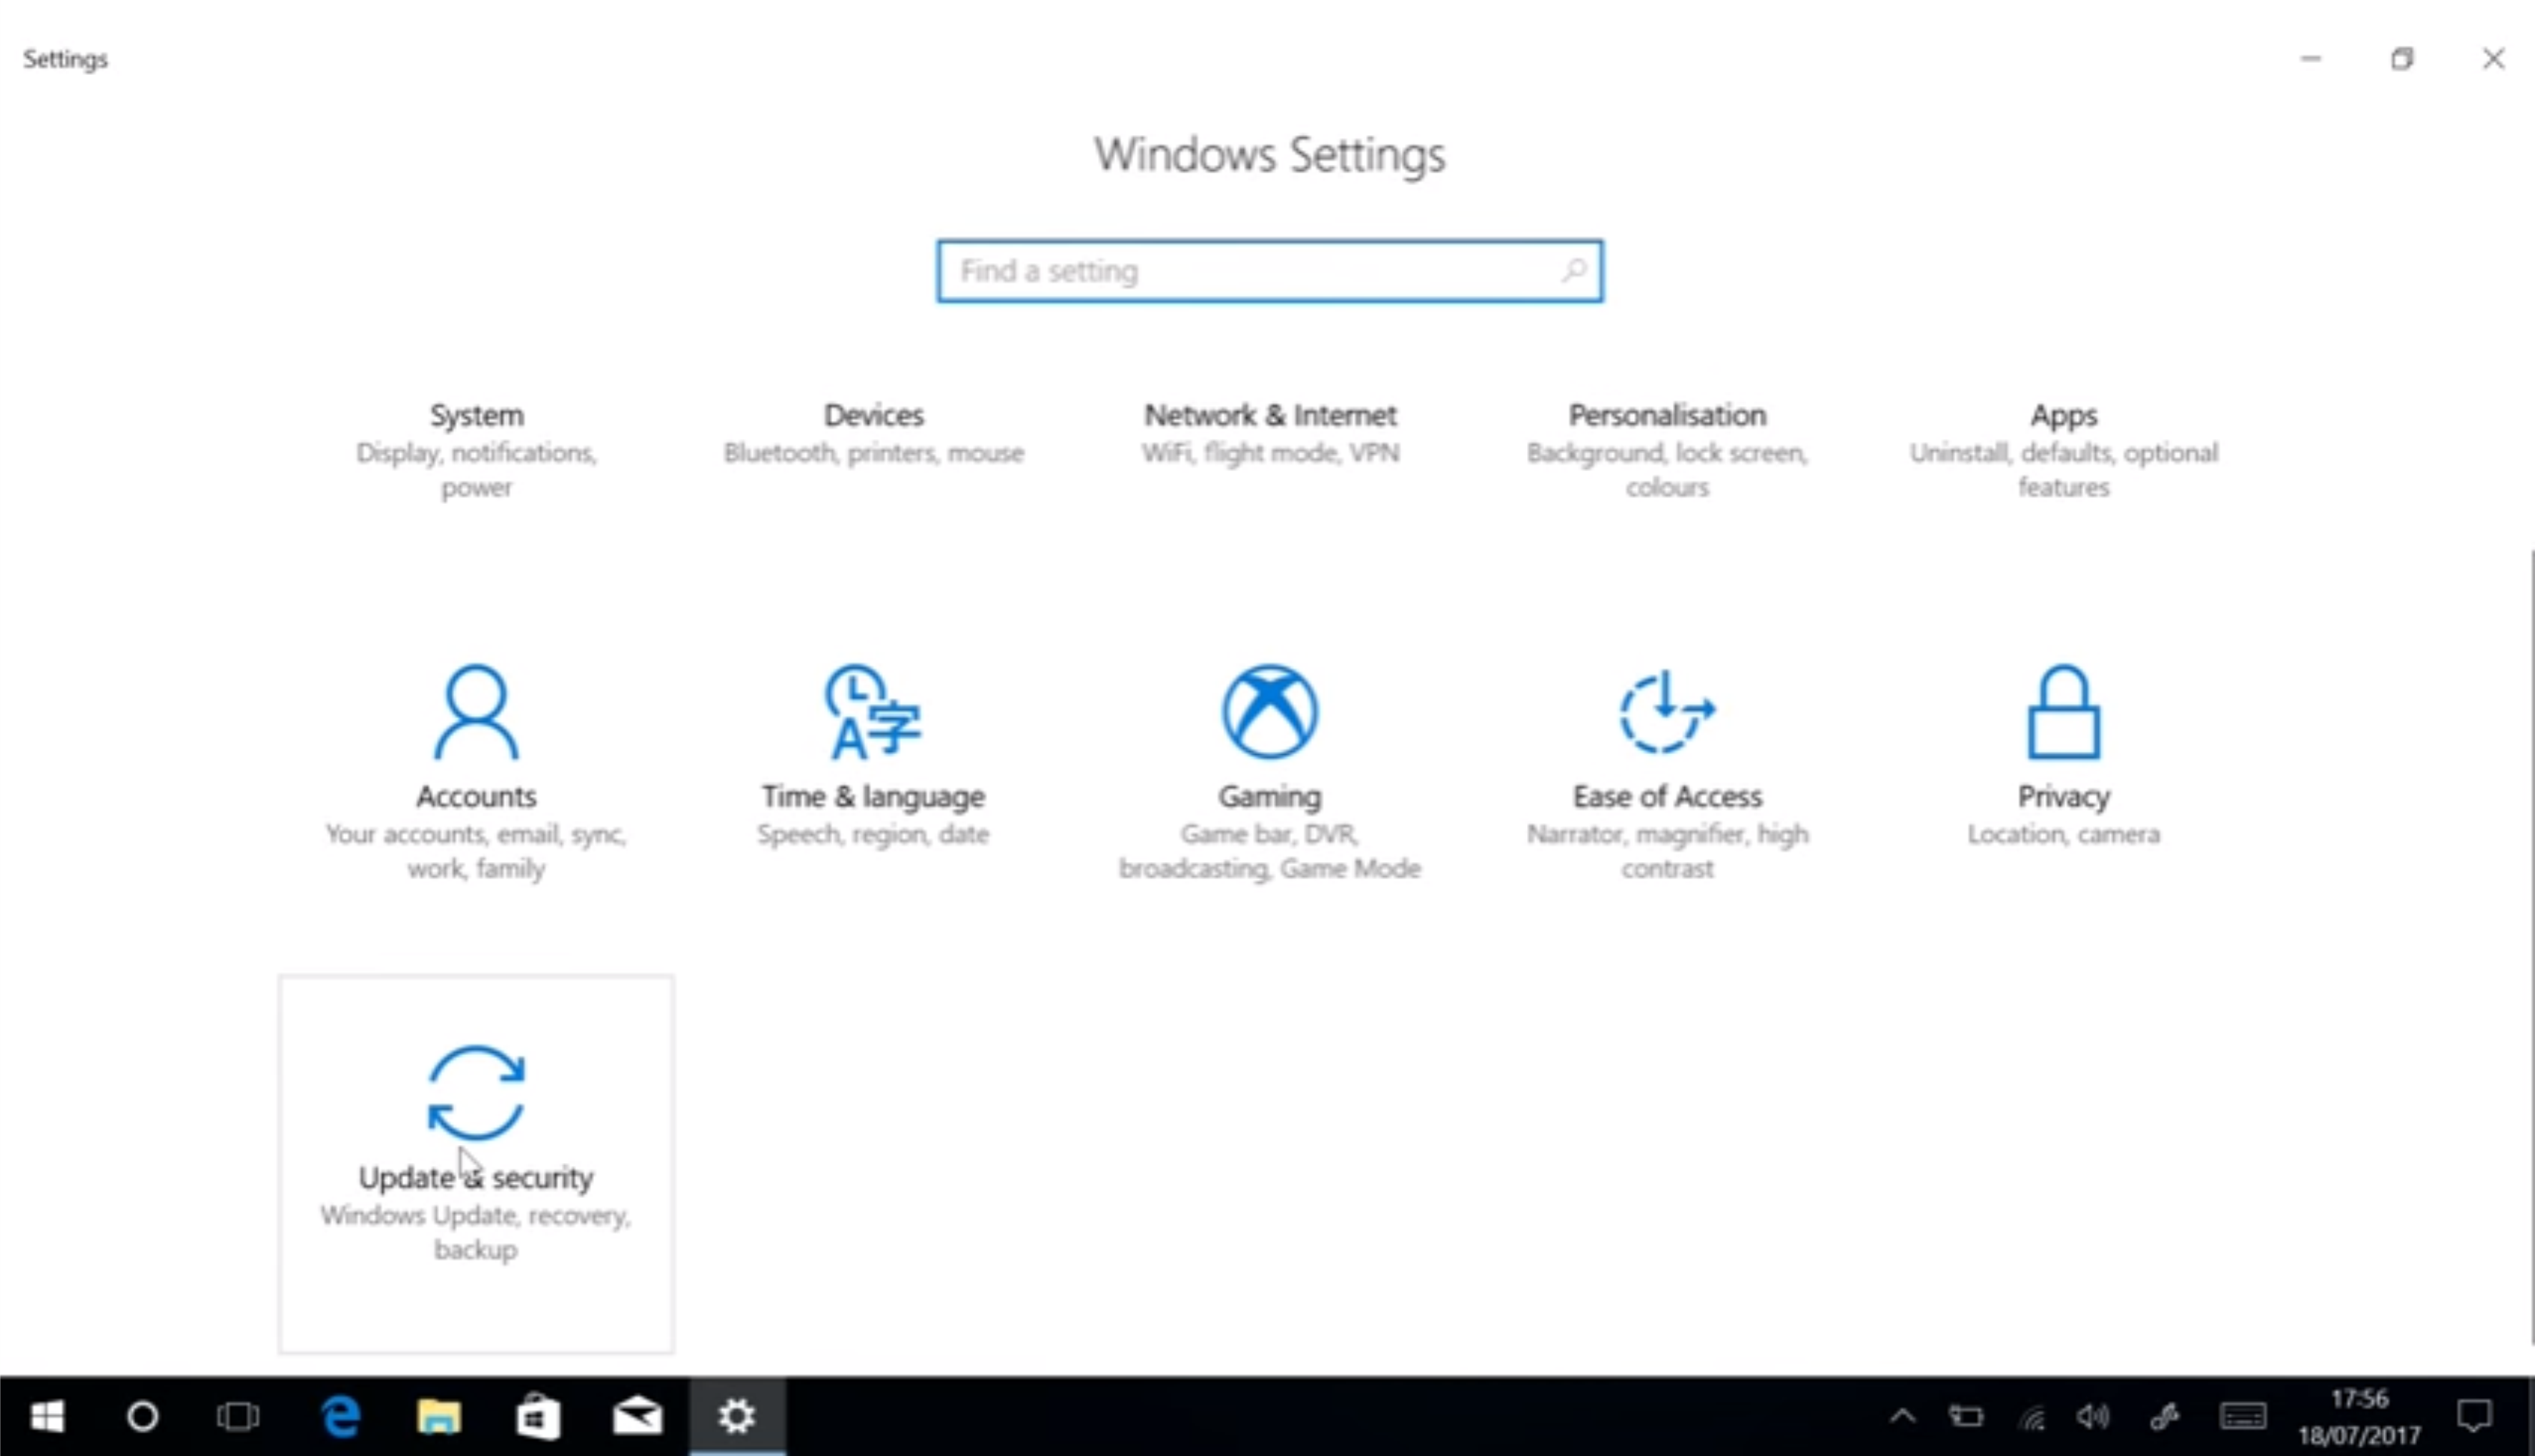This screenshot has height=1456, width=2535.
Task: Click into the Find a setting search field
Action: click(x=1270, y=270)
